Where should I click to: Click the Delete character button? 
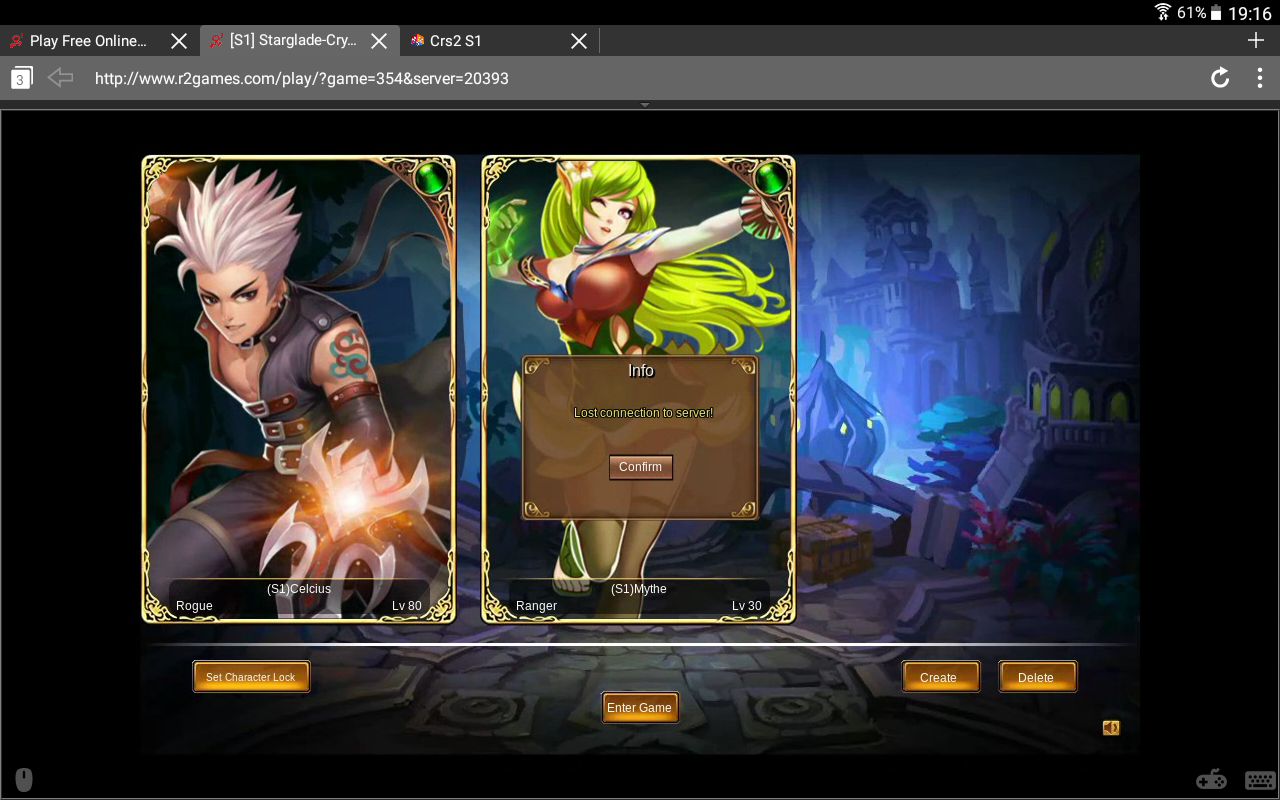pyautogui.click(x=1037, y=677)
